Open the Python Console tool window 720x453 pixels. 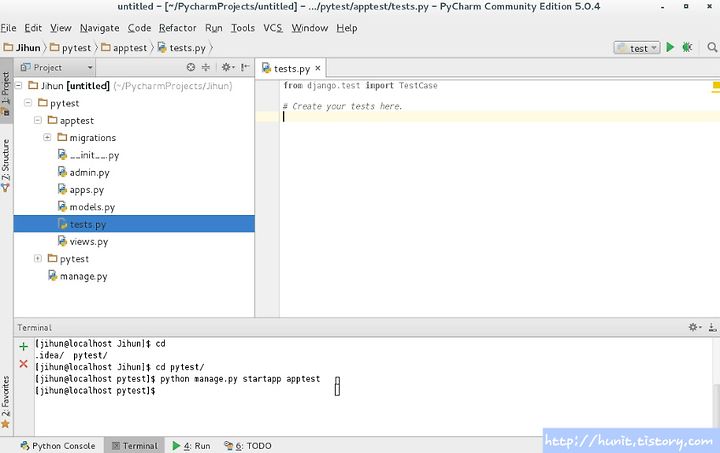[58, 446]
